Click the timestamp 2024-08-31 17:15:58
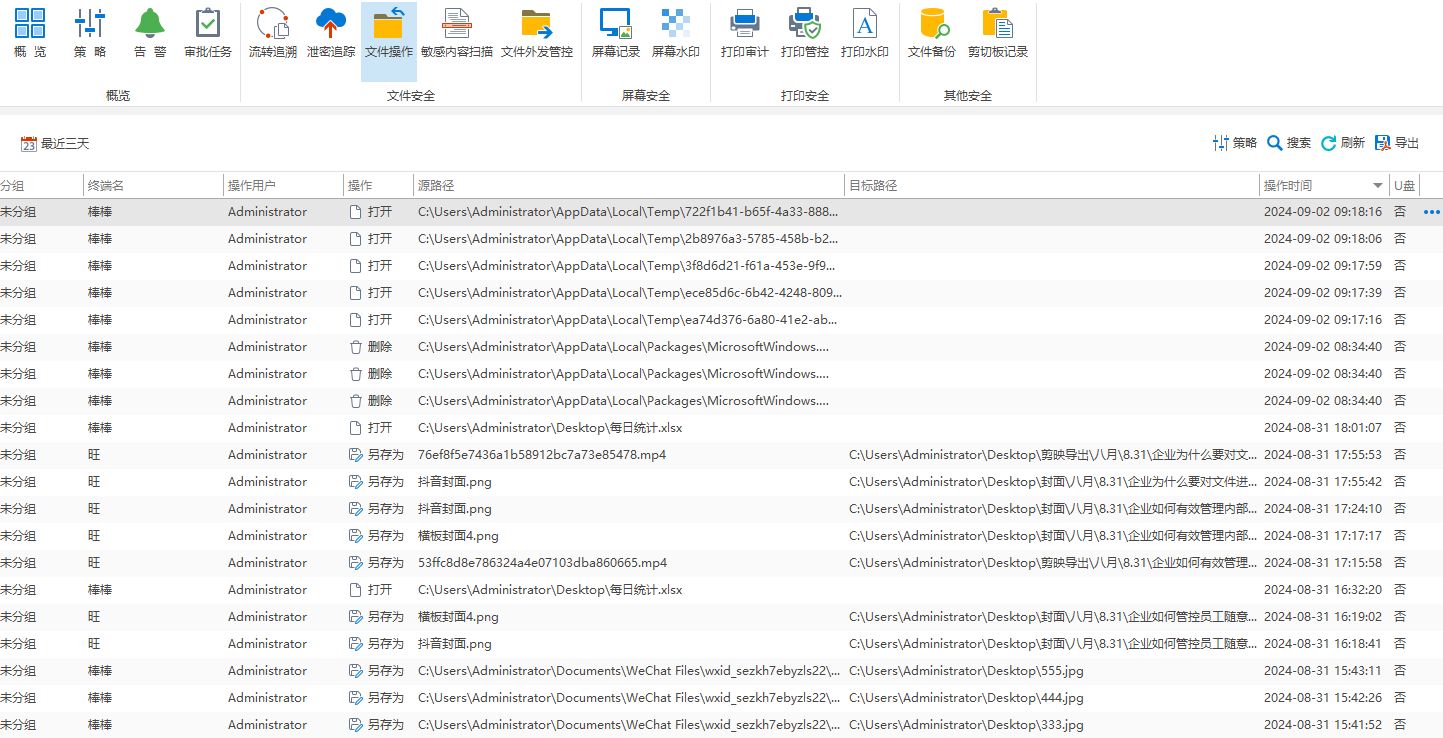 pyautogui.click(x=1323, y=563)
